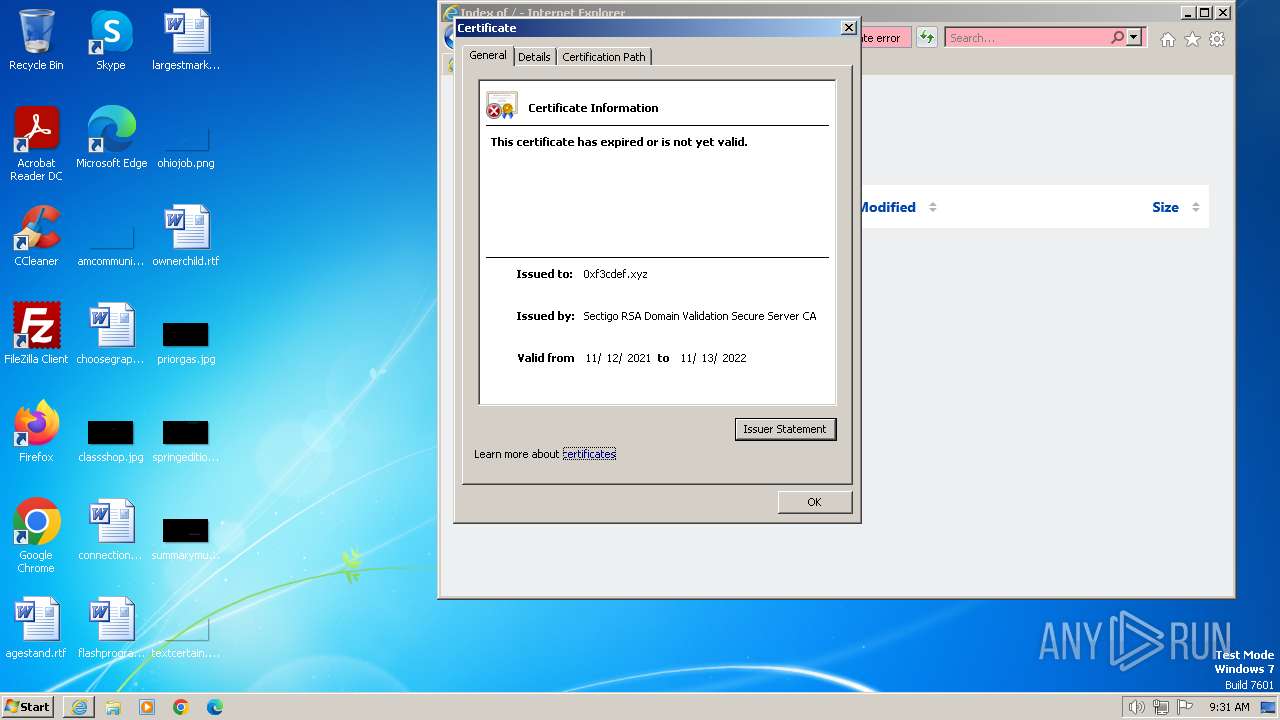Open network status tray icon
This screenshot has height=720, width=1280.
(1161, 707)
